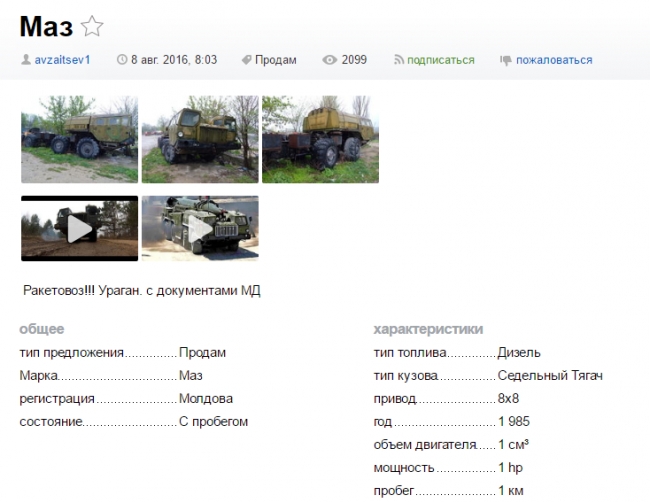This screenshot has height=502, width=650.
Task: Add listing to favorites with star icon
Action: [x=92, y=27]
